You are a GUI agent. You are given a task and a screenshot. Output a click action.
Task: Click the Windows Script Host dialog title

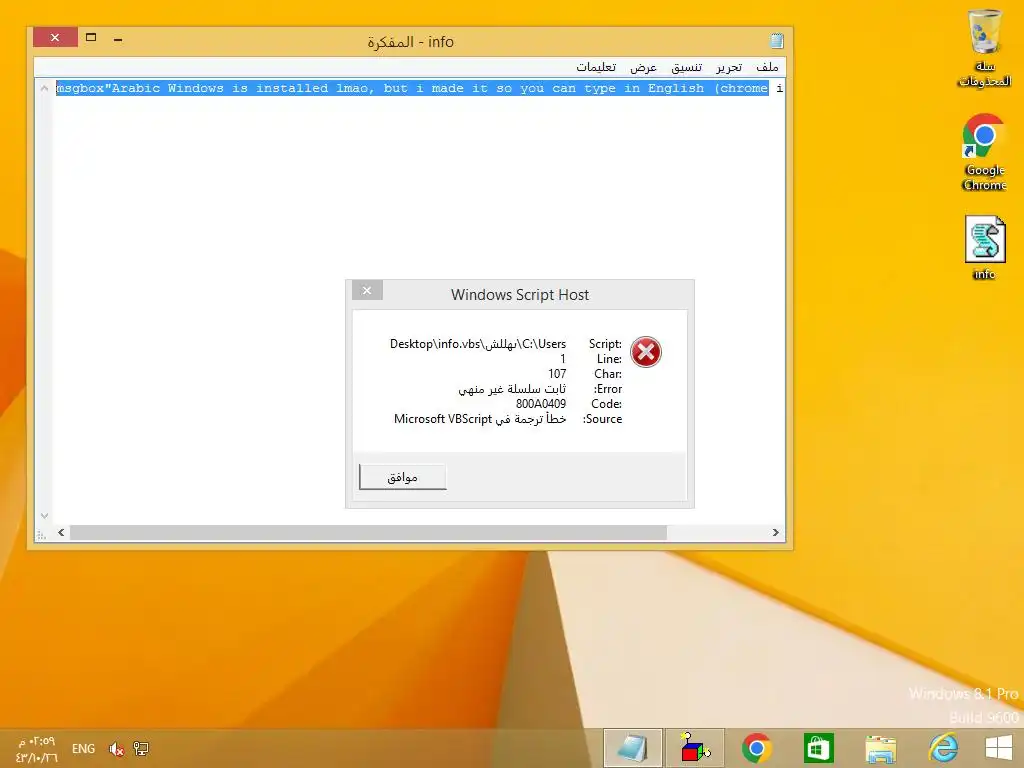520,295
